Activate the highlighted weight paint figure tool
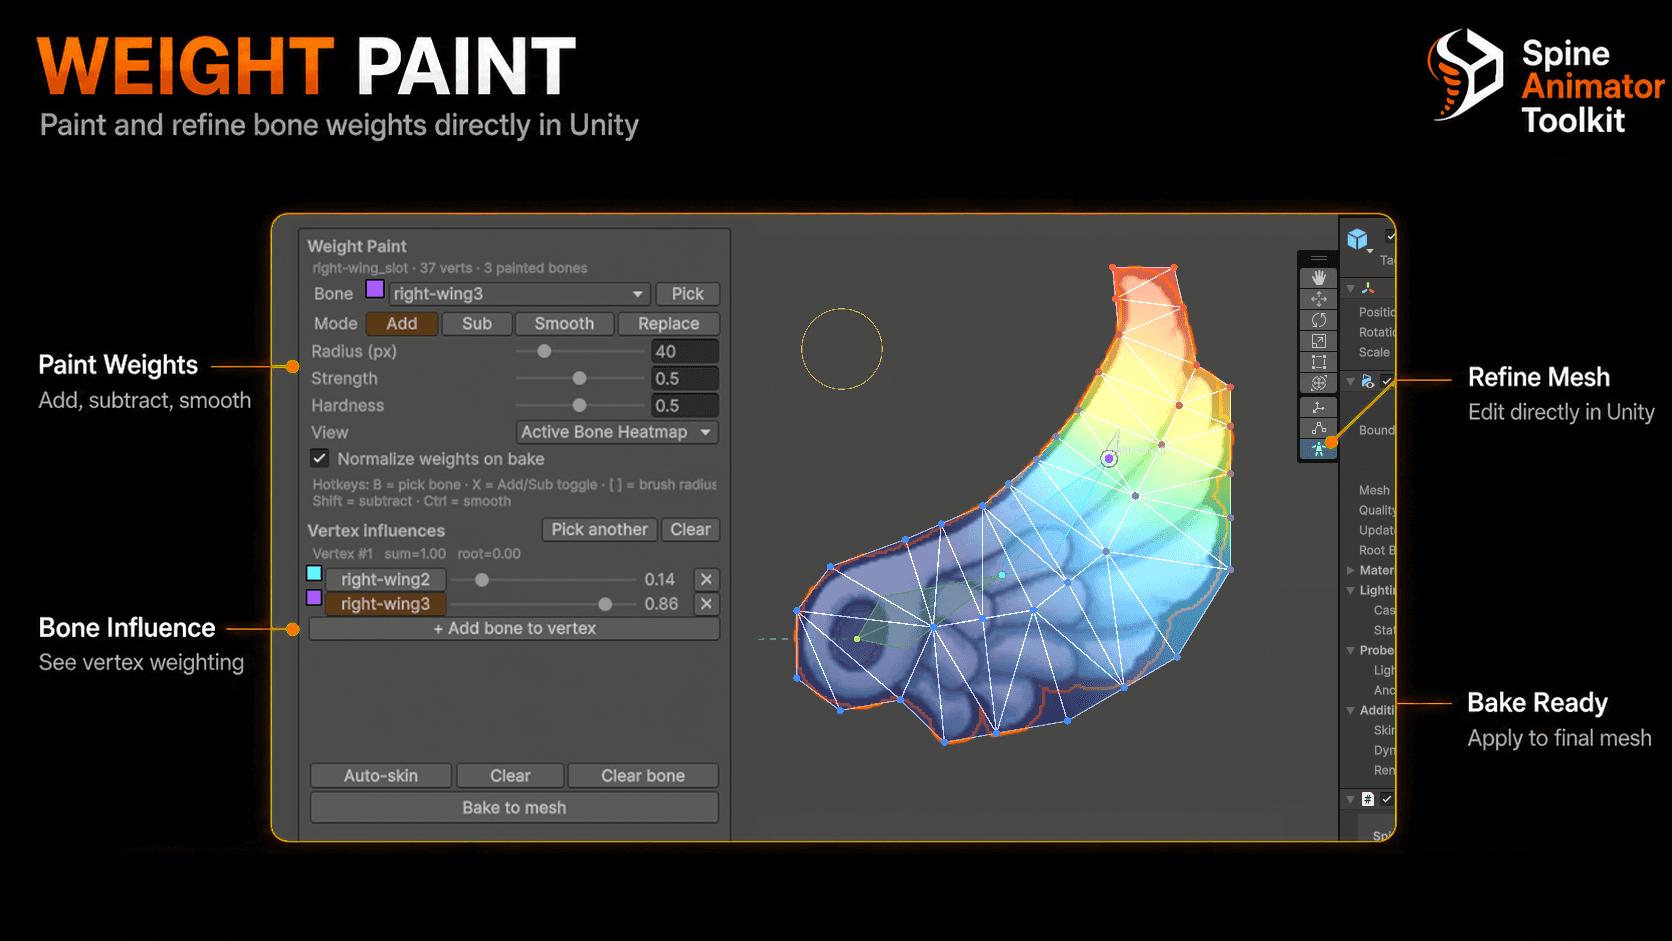This screenshot has height=941, width=1672. [x=1318, y=449]
